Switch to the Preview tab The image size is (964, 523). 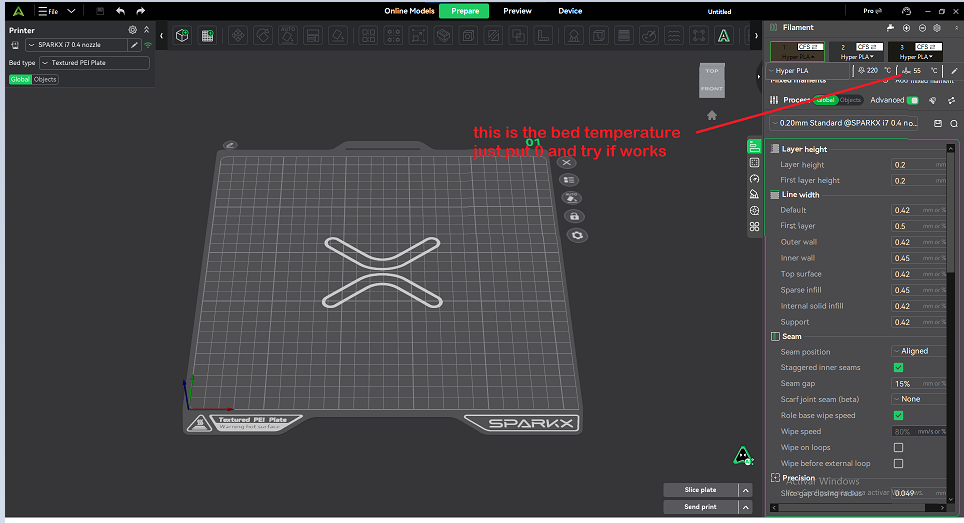click(517, 11)
